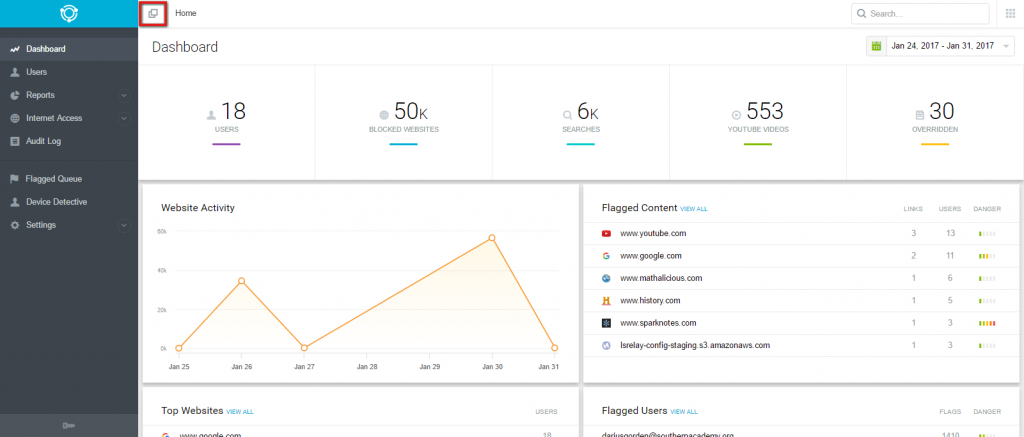Screen dimensions: 1024x437
Task: Click View All next to Flagged Users
Action: click(x=684, y=412)
